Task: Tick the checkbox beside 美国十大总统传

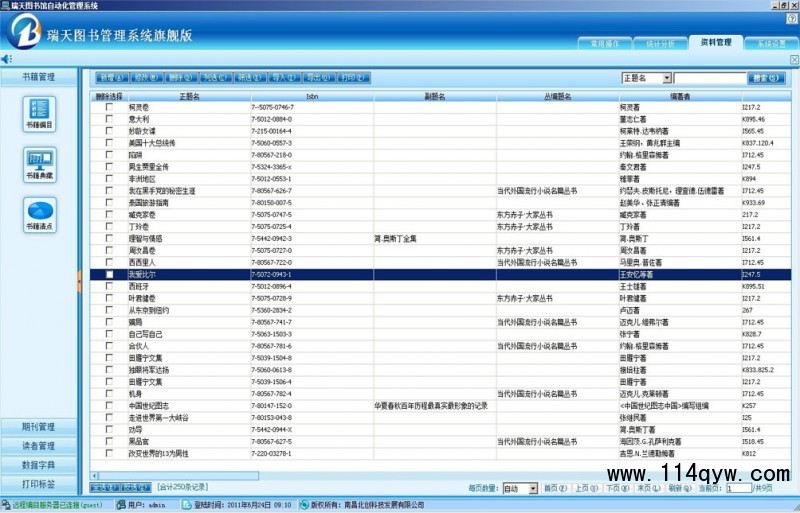Action: coord(110,143)
